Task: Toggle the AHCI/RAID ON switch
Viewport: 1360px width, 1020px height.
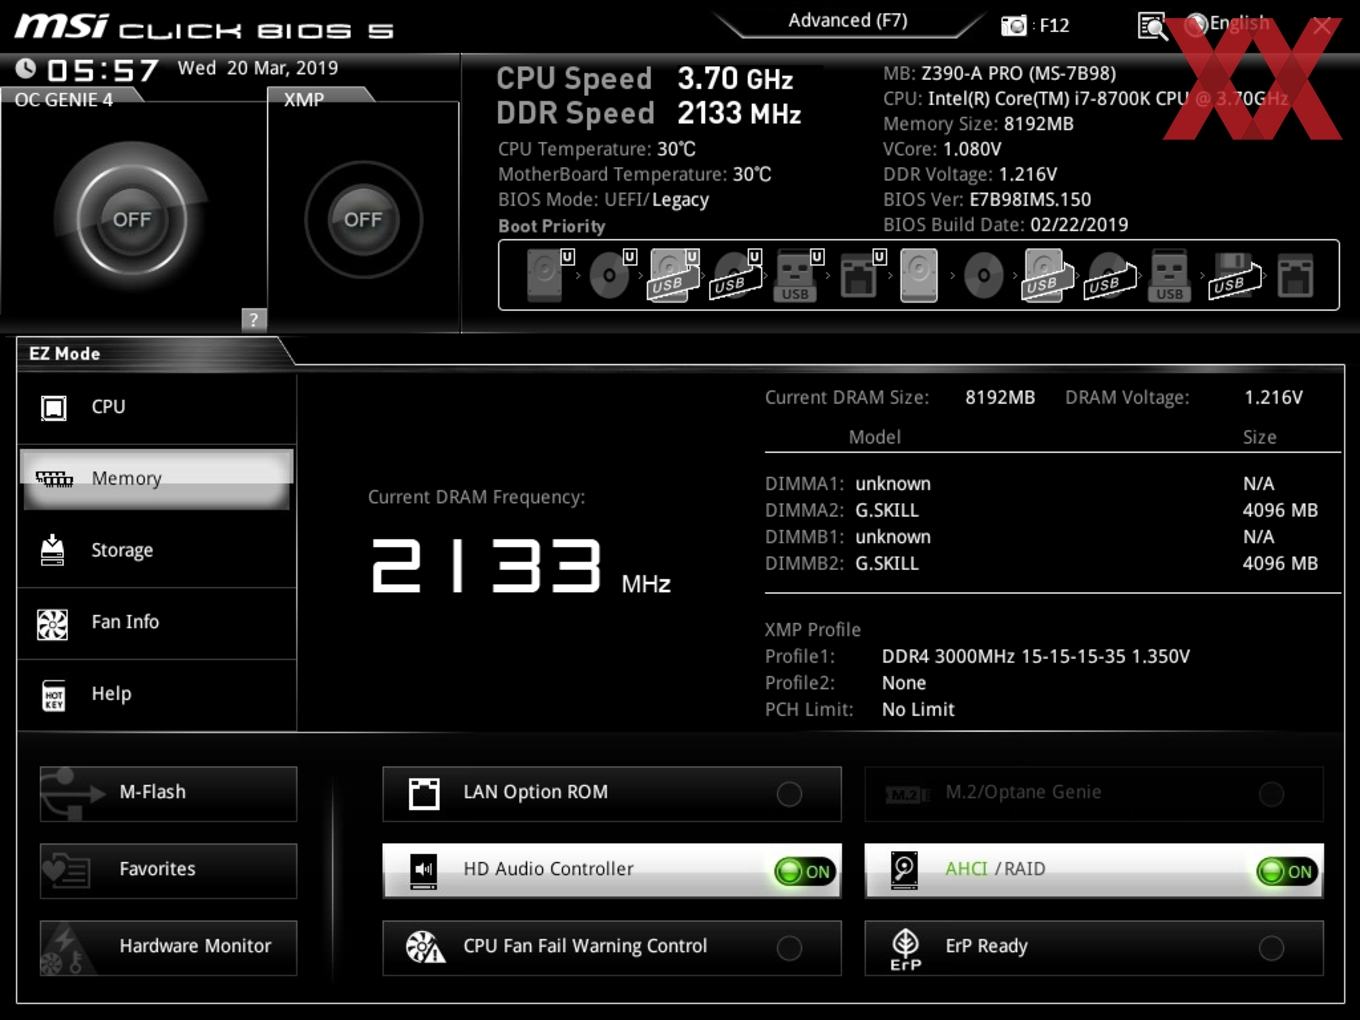Action: [x=1287, y=871]
